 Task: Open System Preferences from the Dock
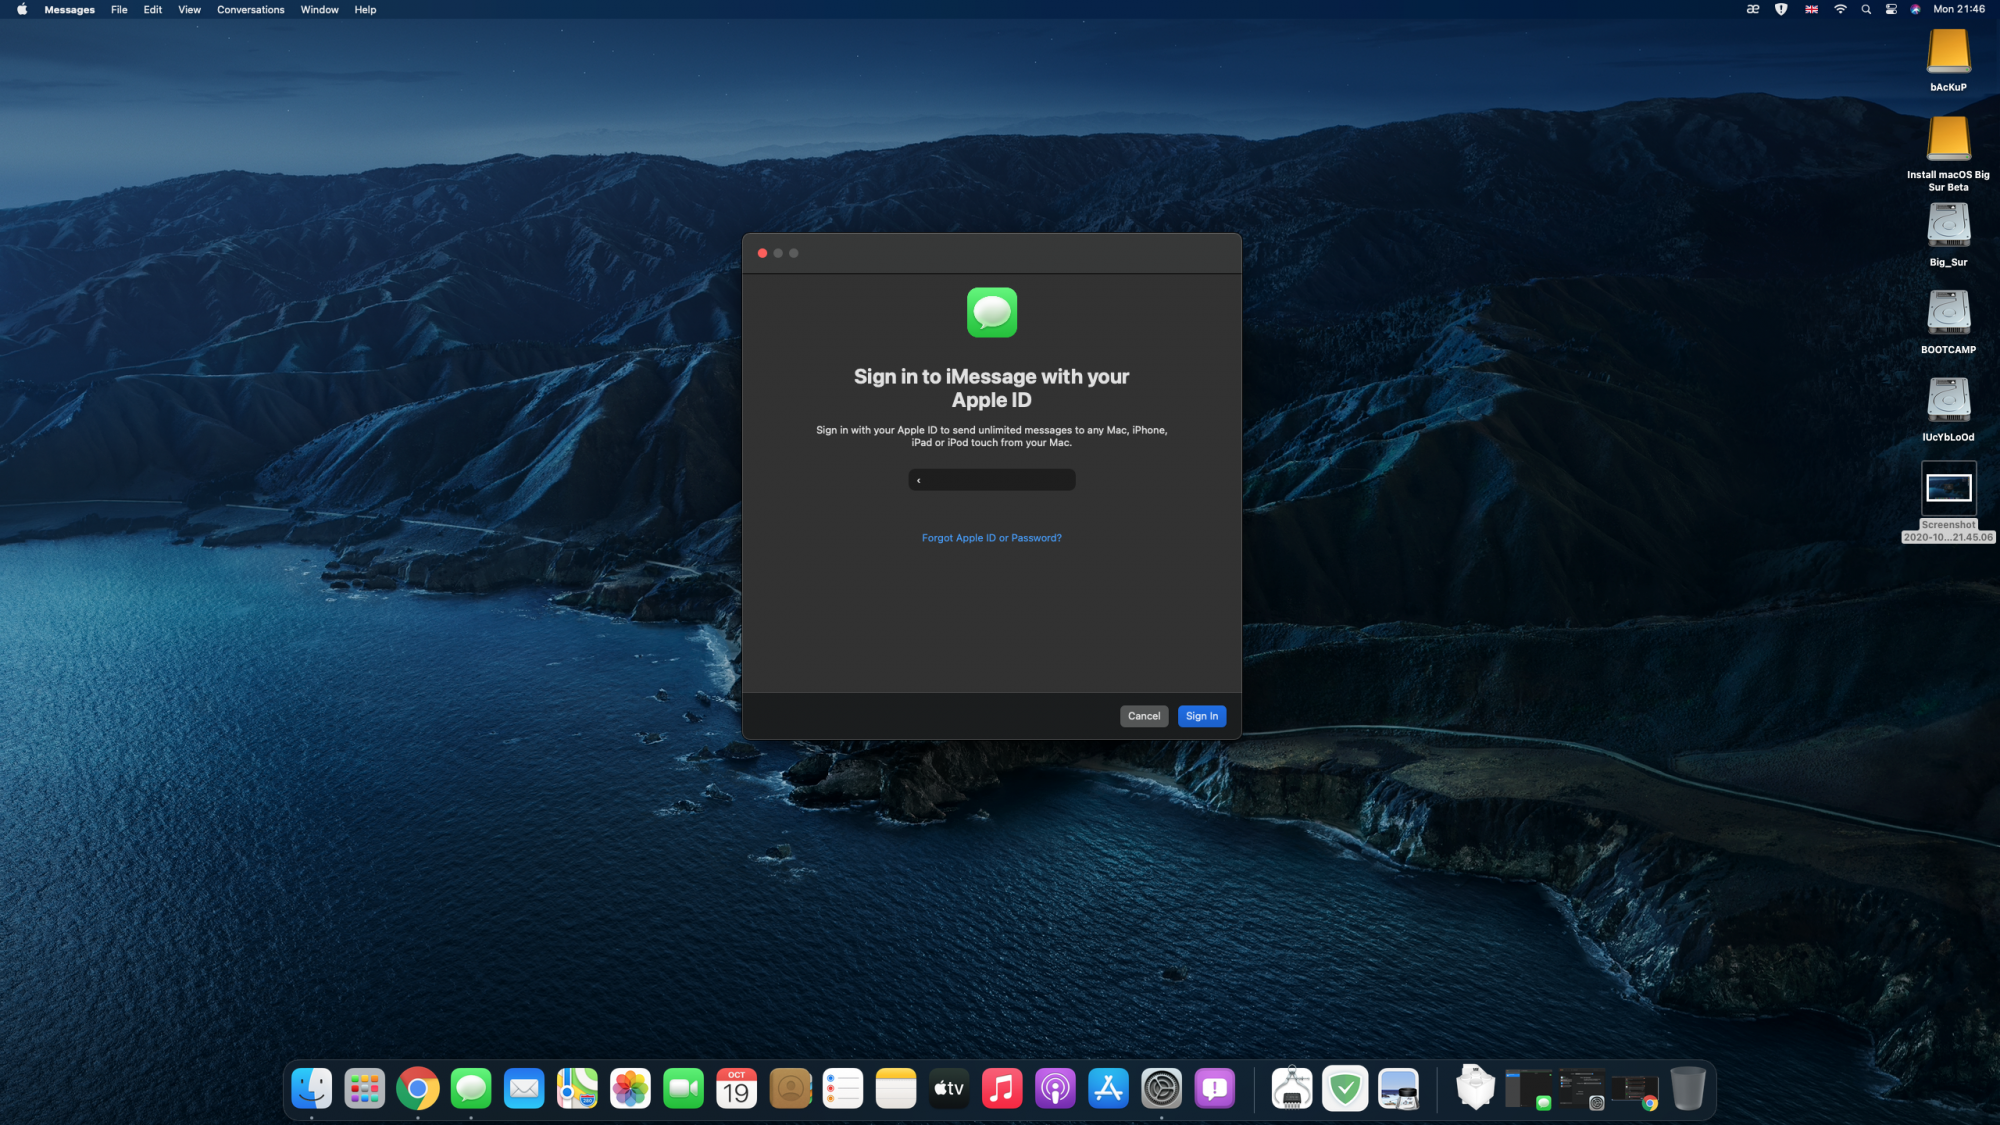[x=1161, y=1088]
